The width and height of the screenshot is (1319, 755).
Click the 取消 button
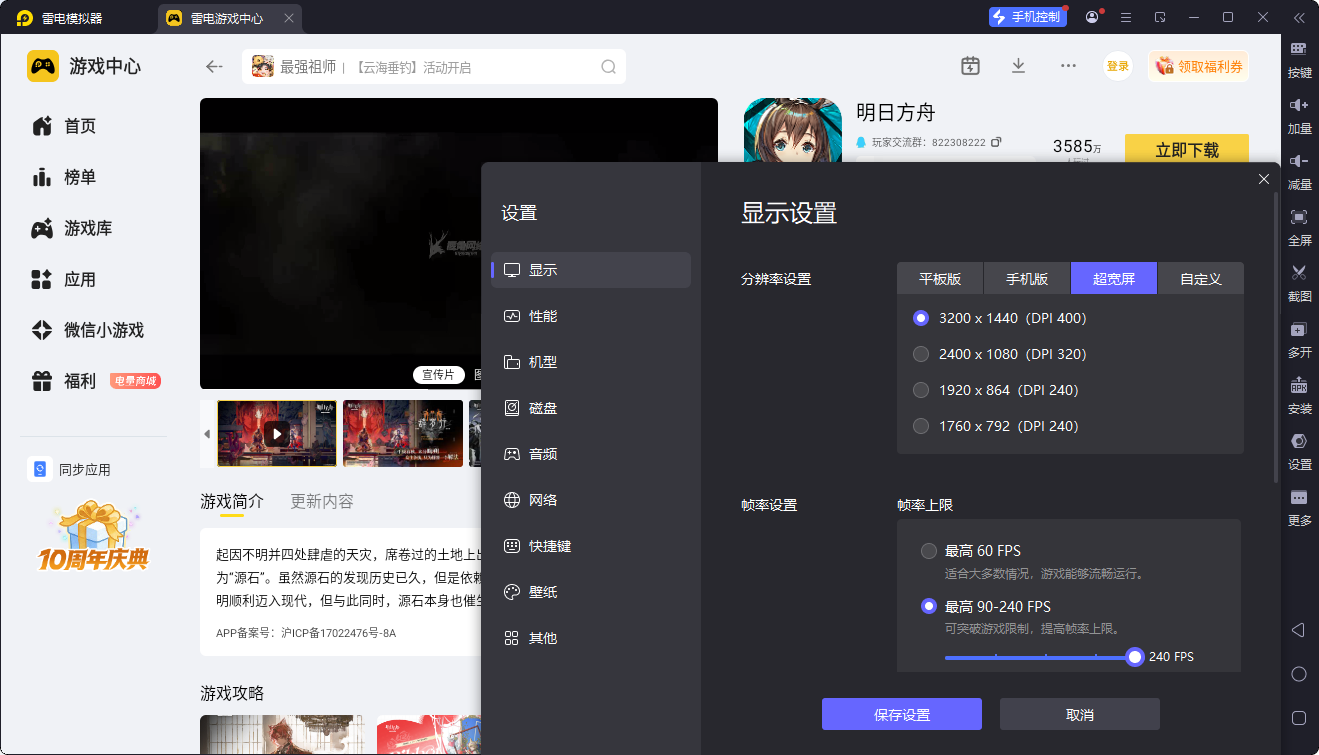click(x=1080, y=714)
